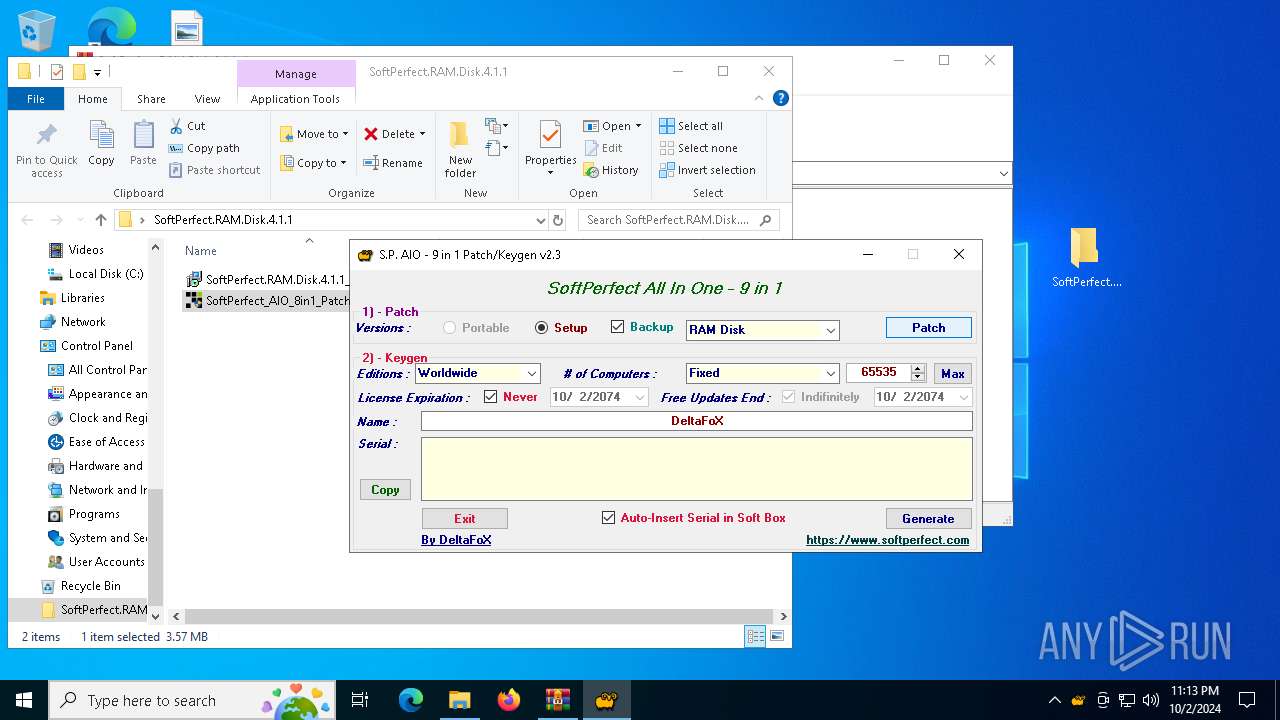Image resolution: width=1280 pixels, height=720 pixels.
Task: Toggle the Backup checkbox
Action: (x=617, y=327)
